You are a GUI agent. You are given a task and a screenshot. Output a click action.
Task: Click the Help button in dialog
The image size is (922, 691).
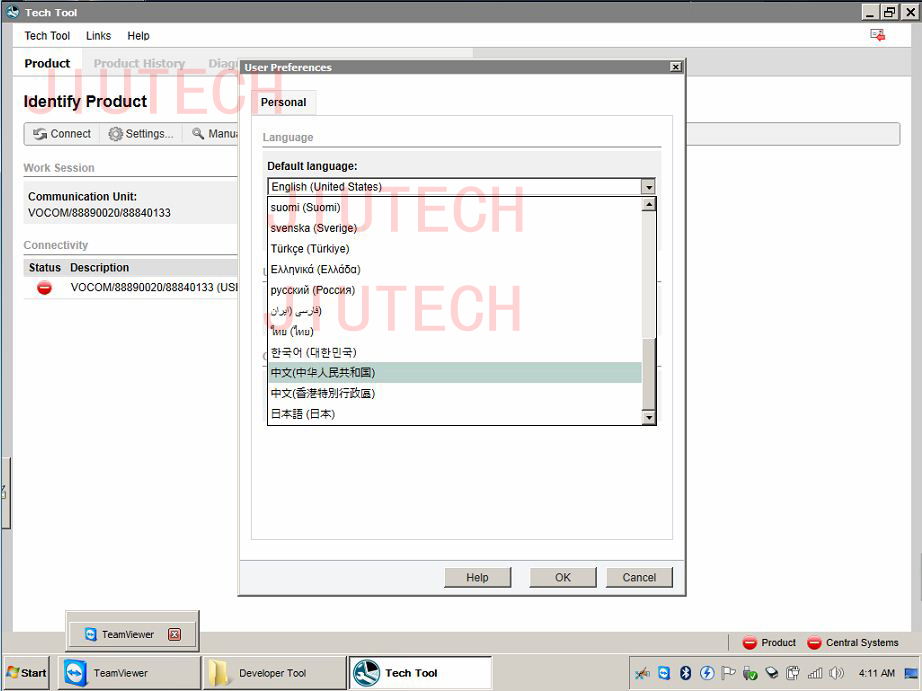point(477,577)
